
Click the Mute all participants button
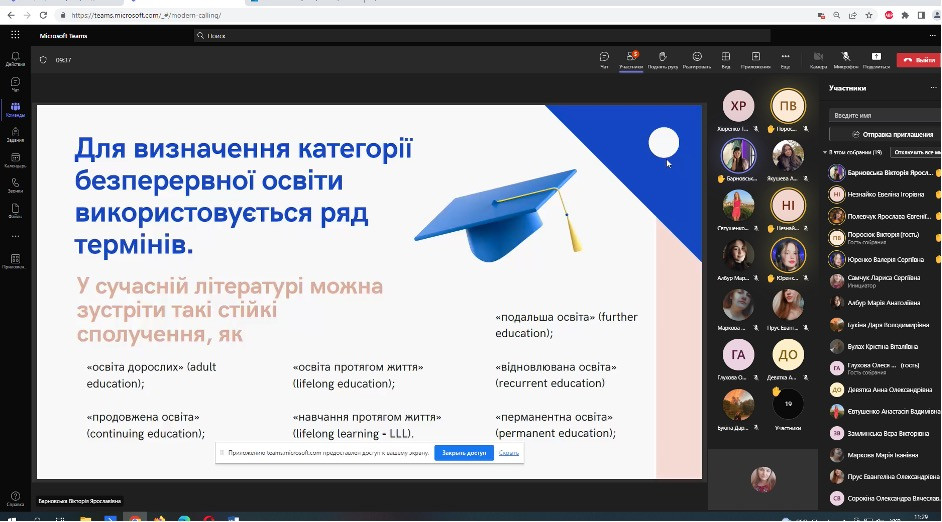tap(916, 153)
